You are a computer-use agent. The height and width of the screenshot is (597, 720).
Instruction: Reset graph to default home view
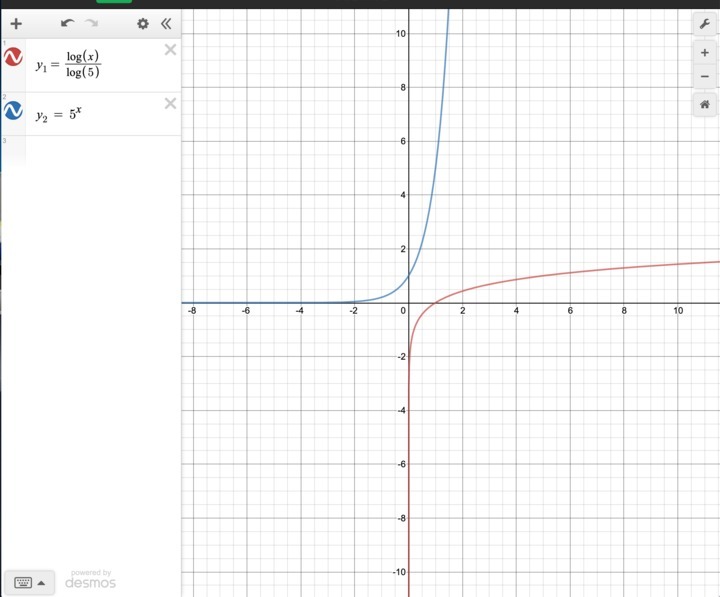pyautogui.click(x=704, y=103)
